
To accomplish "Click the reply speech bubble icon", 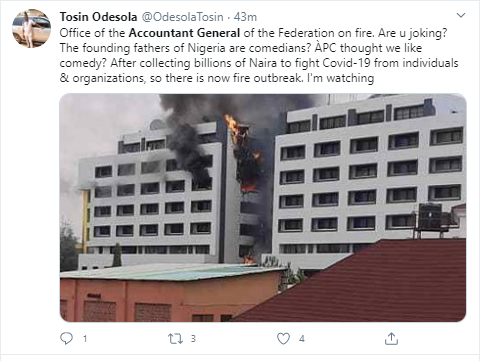I will 66,339.
